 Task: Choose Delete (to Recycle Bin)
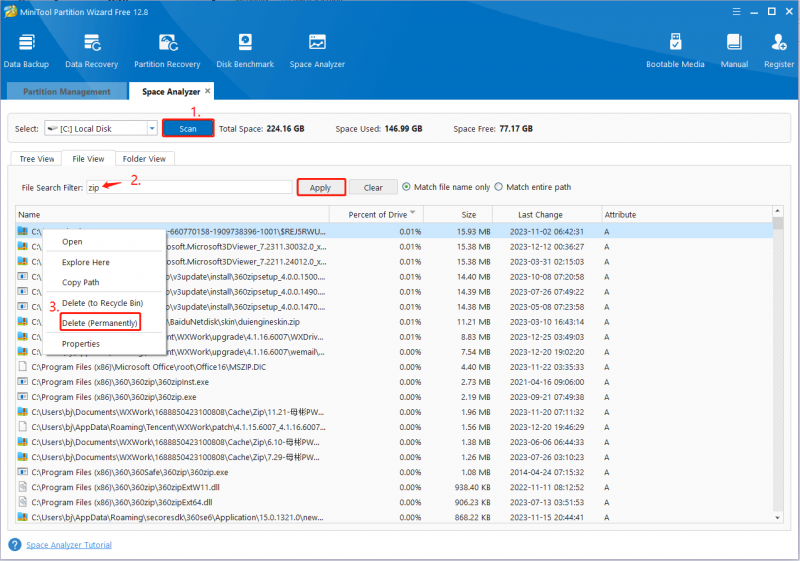pos(103,303)
